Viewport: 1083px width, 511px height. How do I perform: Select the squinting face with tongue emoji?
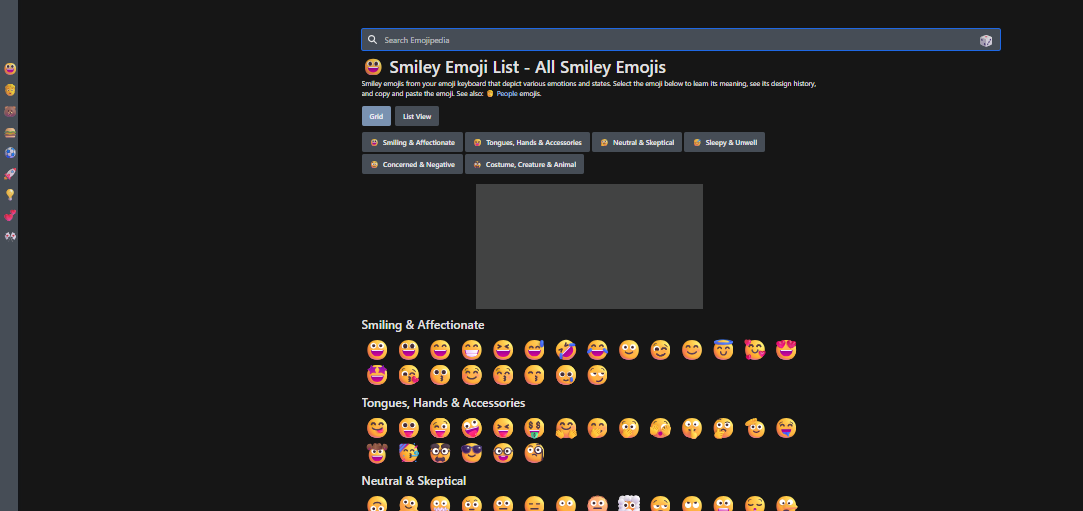click(x=503, y=428)
